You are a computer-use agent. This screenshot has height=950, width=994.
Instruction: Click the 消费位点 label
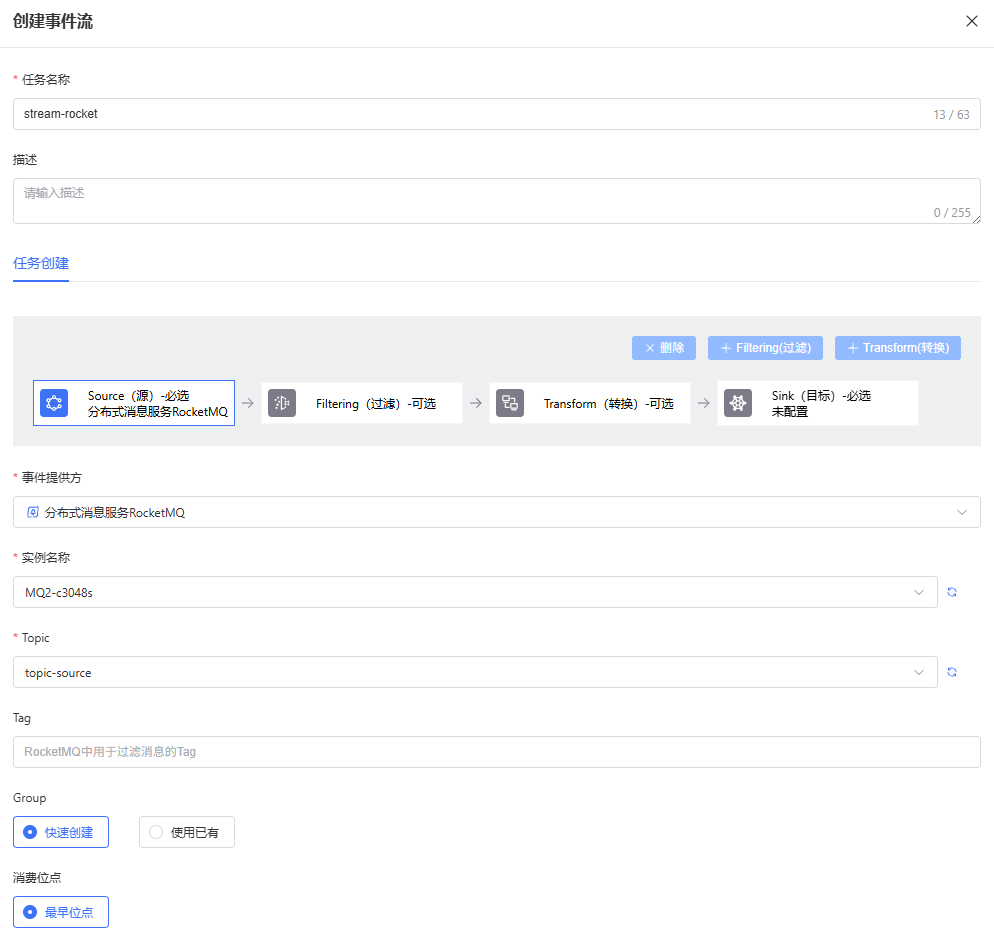tap(37, 878)
